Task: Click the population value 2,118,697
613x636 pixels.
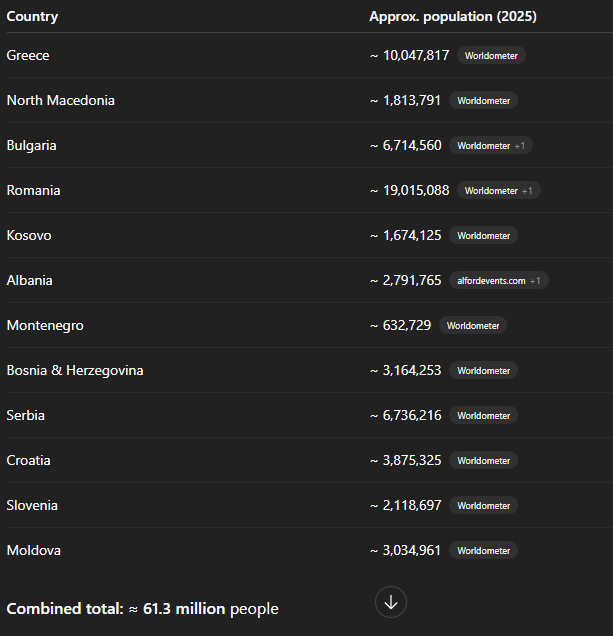Action: (412, 506)
